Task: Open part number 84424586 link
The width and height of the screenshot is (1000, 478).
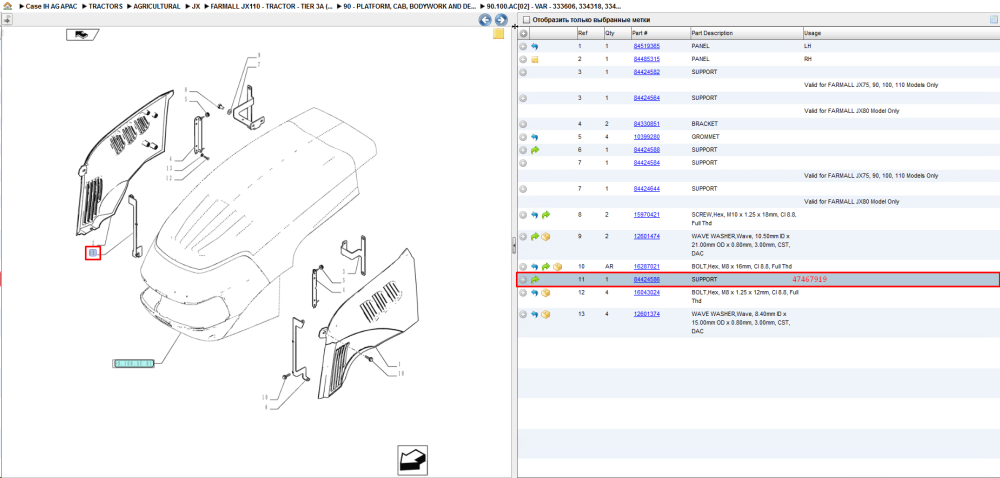Action: click(646, 280)
